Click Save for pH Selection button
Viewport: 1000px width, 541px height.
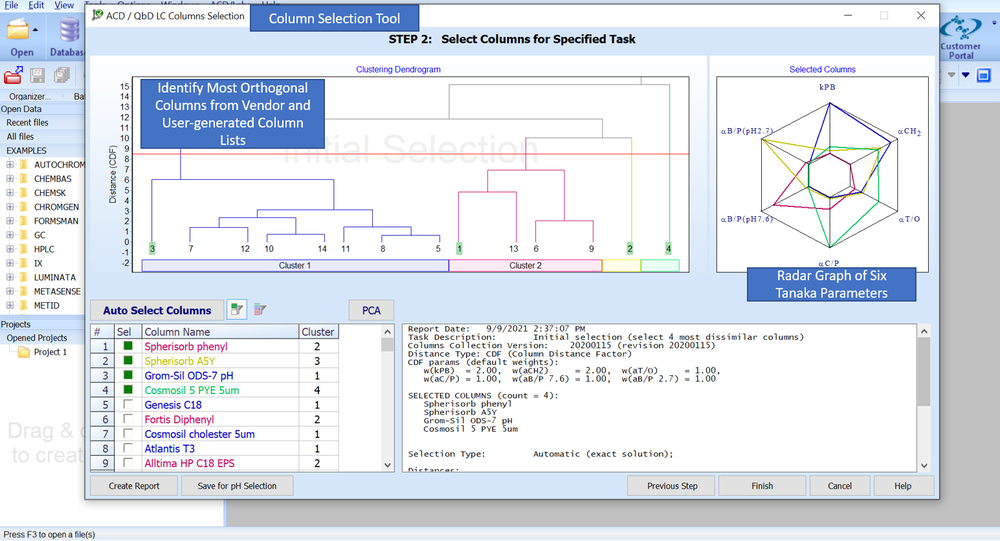pos(237,485)
